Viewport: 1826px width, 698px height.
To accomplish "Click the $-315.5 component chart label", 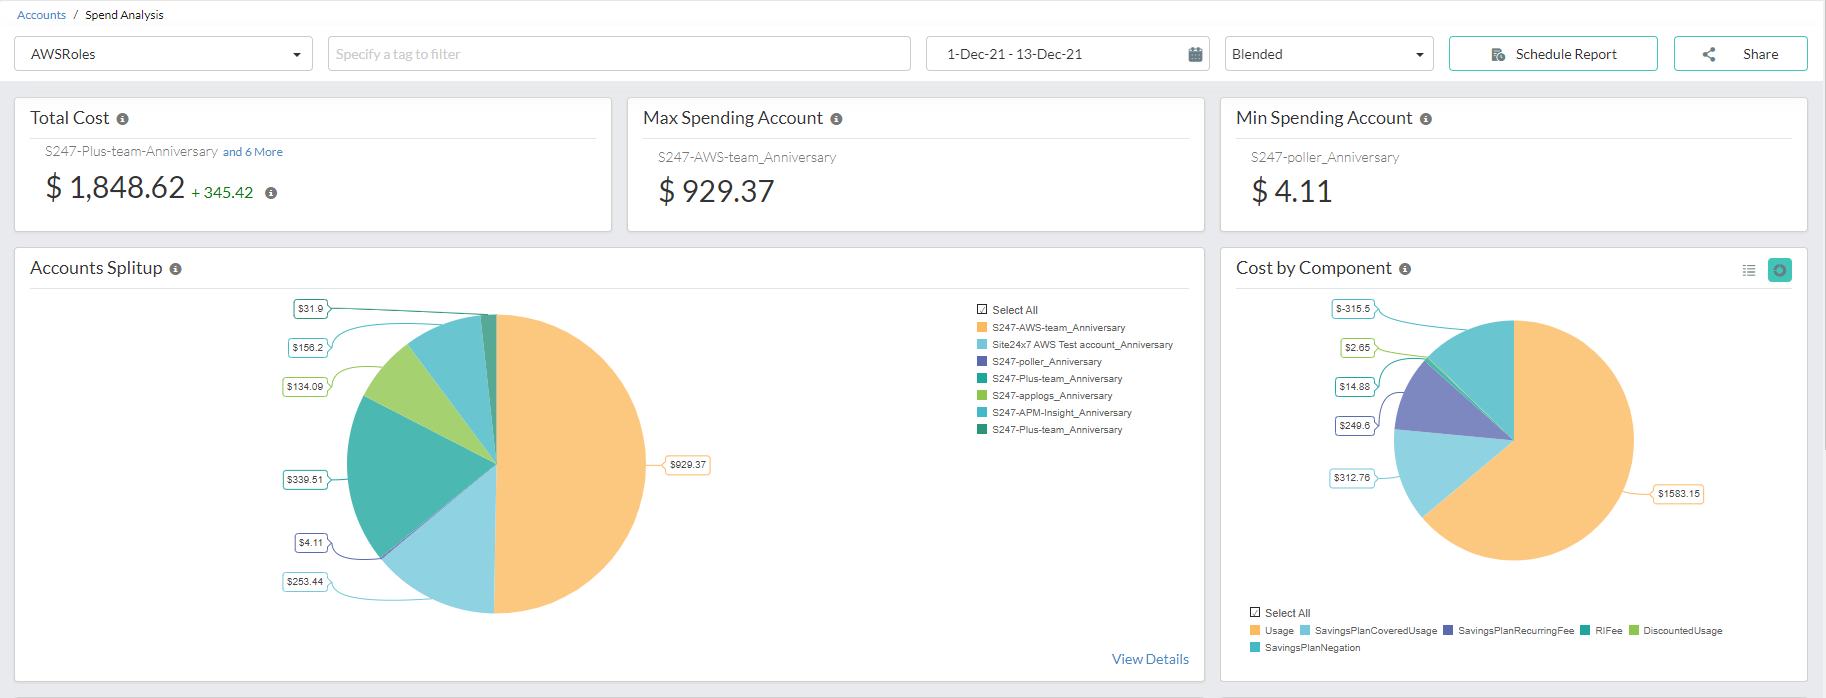I will pyautogui.click(x=1353, y=308).
